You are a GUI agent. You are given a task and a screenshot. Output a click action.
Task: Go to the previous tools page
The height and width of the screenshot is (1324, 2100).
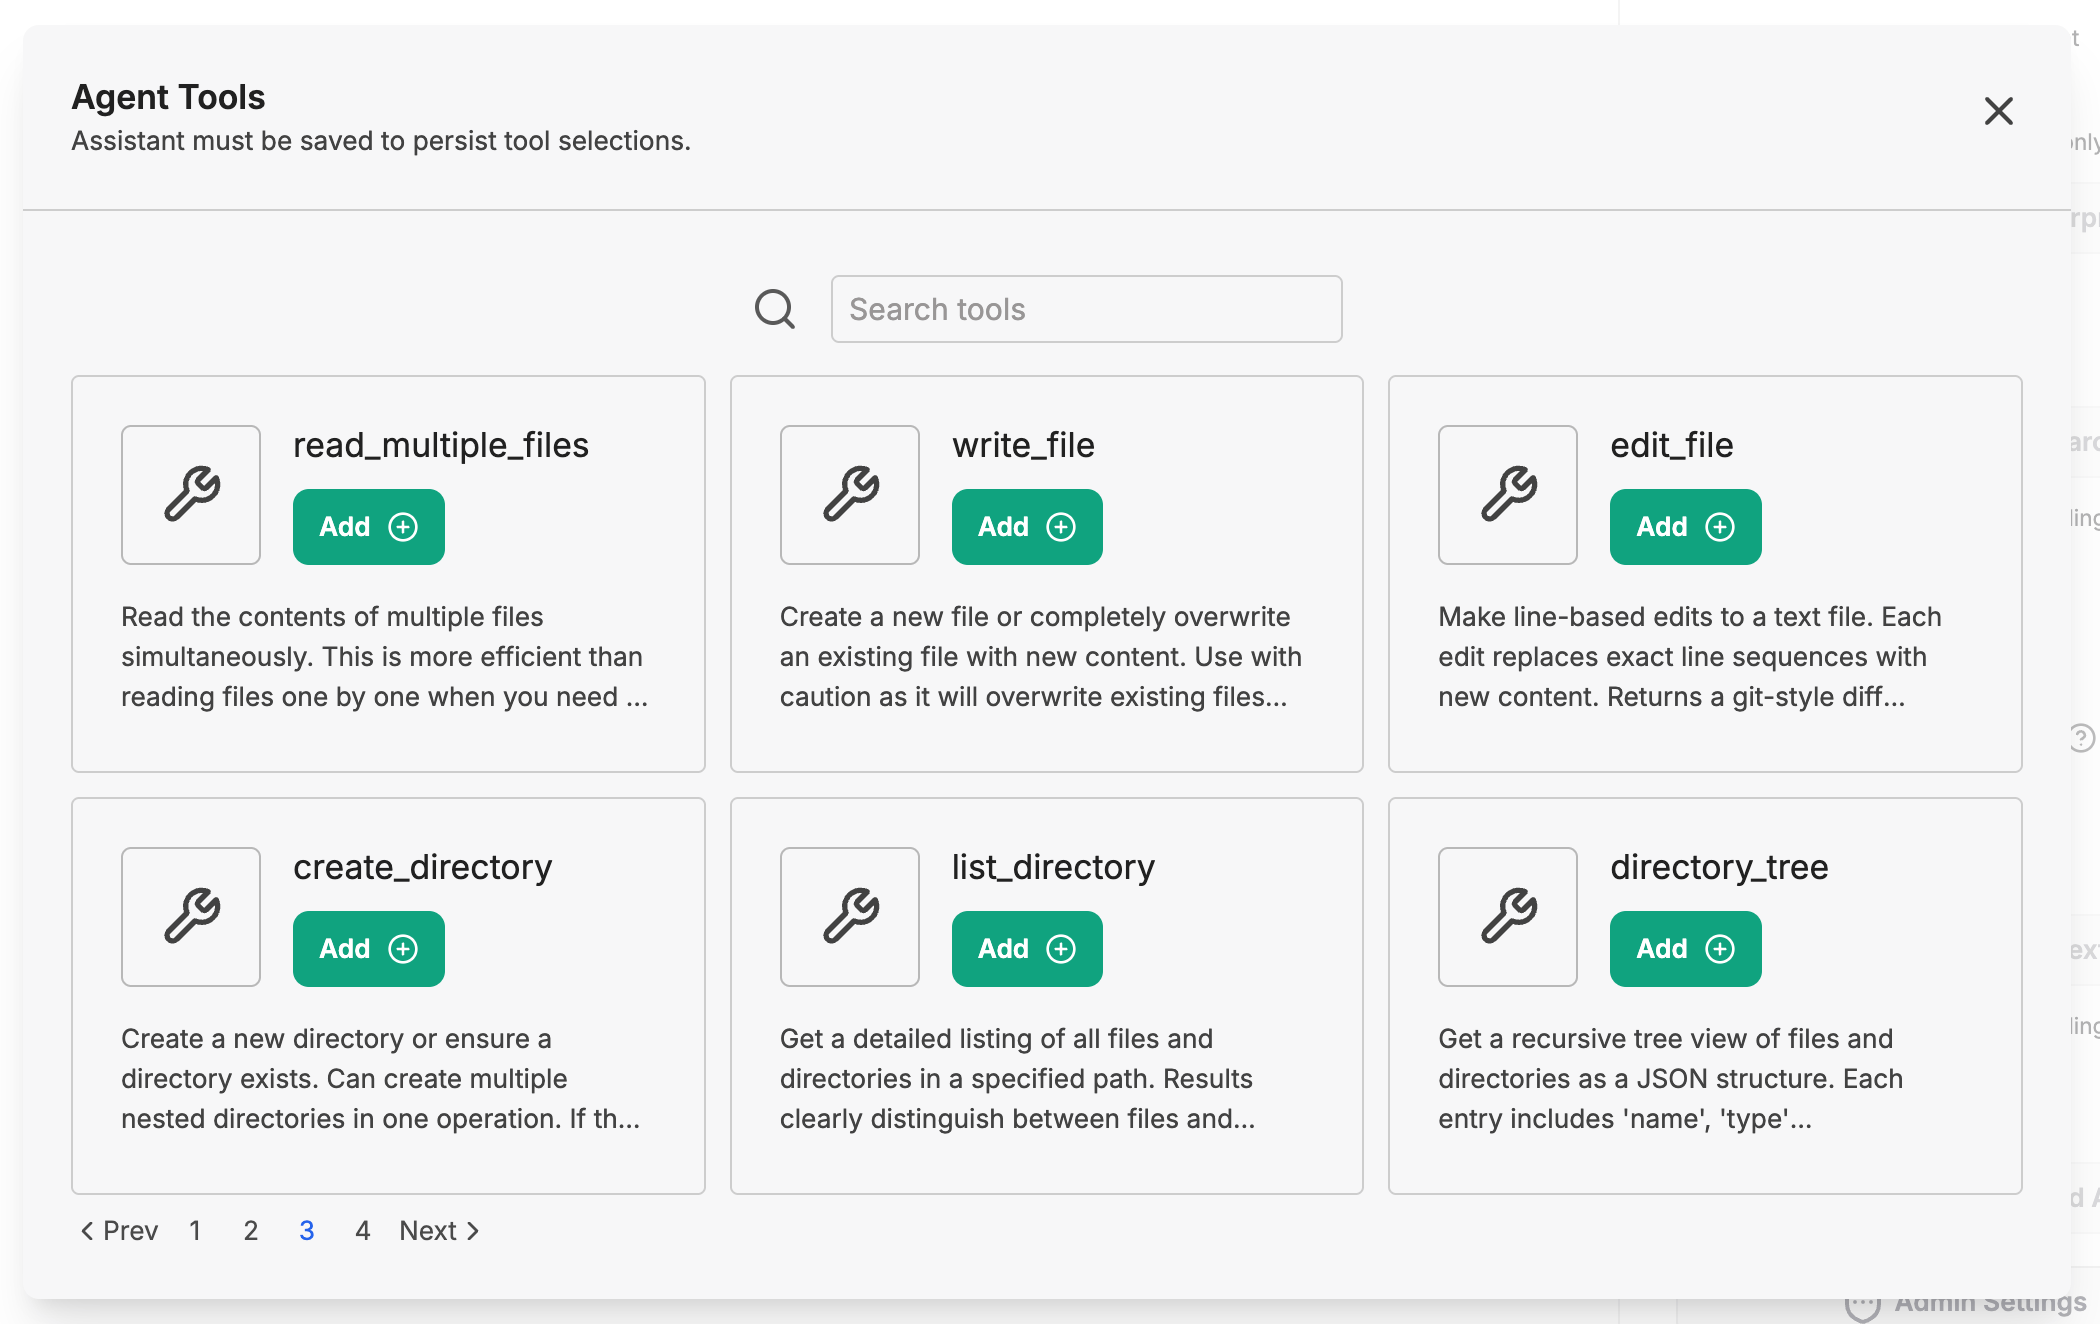(x=119, y=1231)
